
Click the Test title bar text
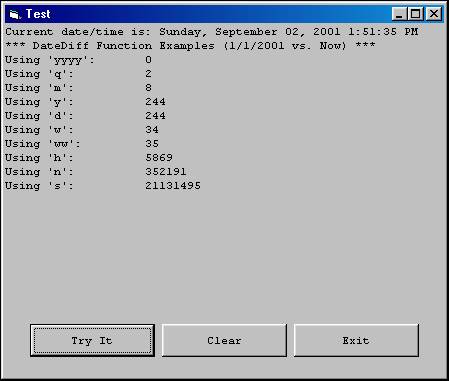tap(38, 14)
